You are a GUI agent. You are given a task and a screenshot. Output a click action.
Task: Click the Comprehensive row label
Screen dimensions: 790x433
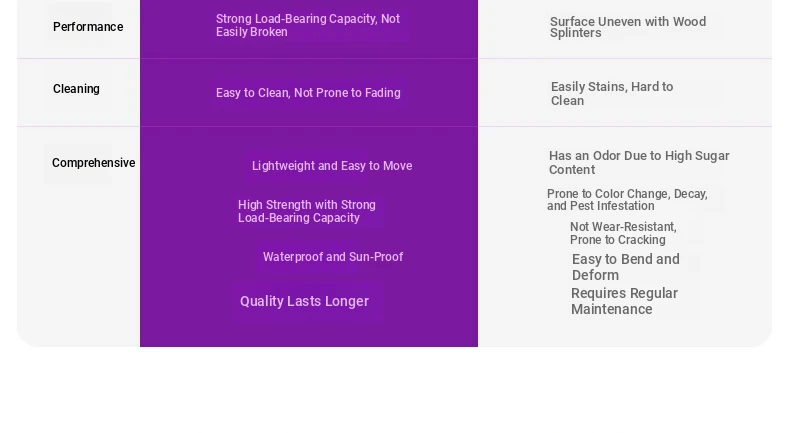coord(93,163)
